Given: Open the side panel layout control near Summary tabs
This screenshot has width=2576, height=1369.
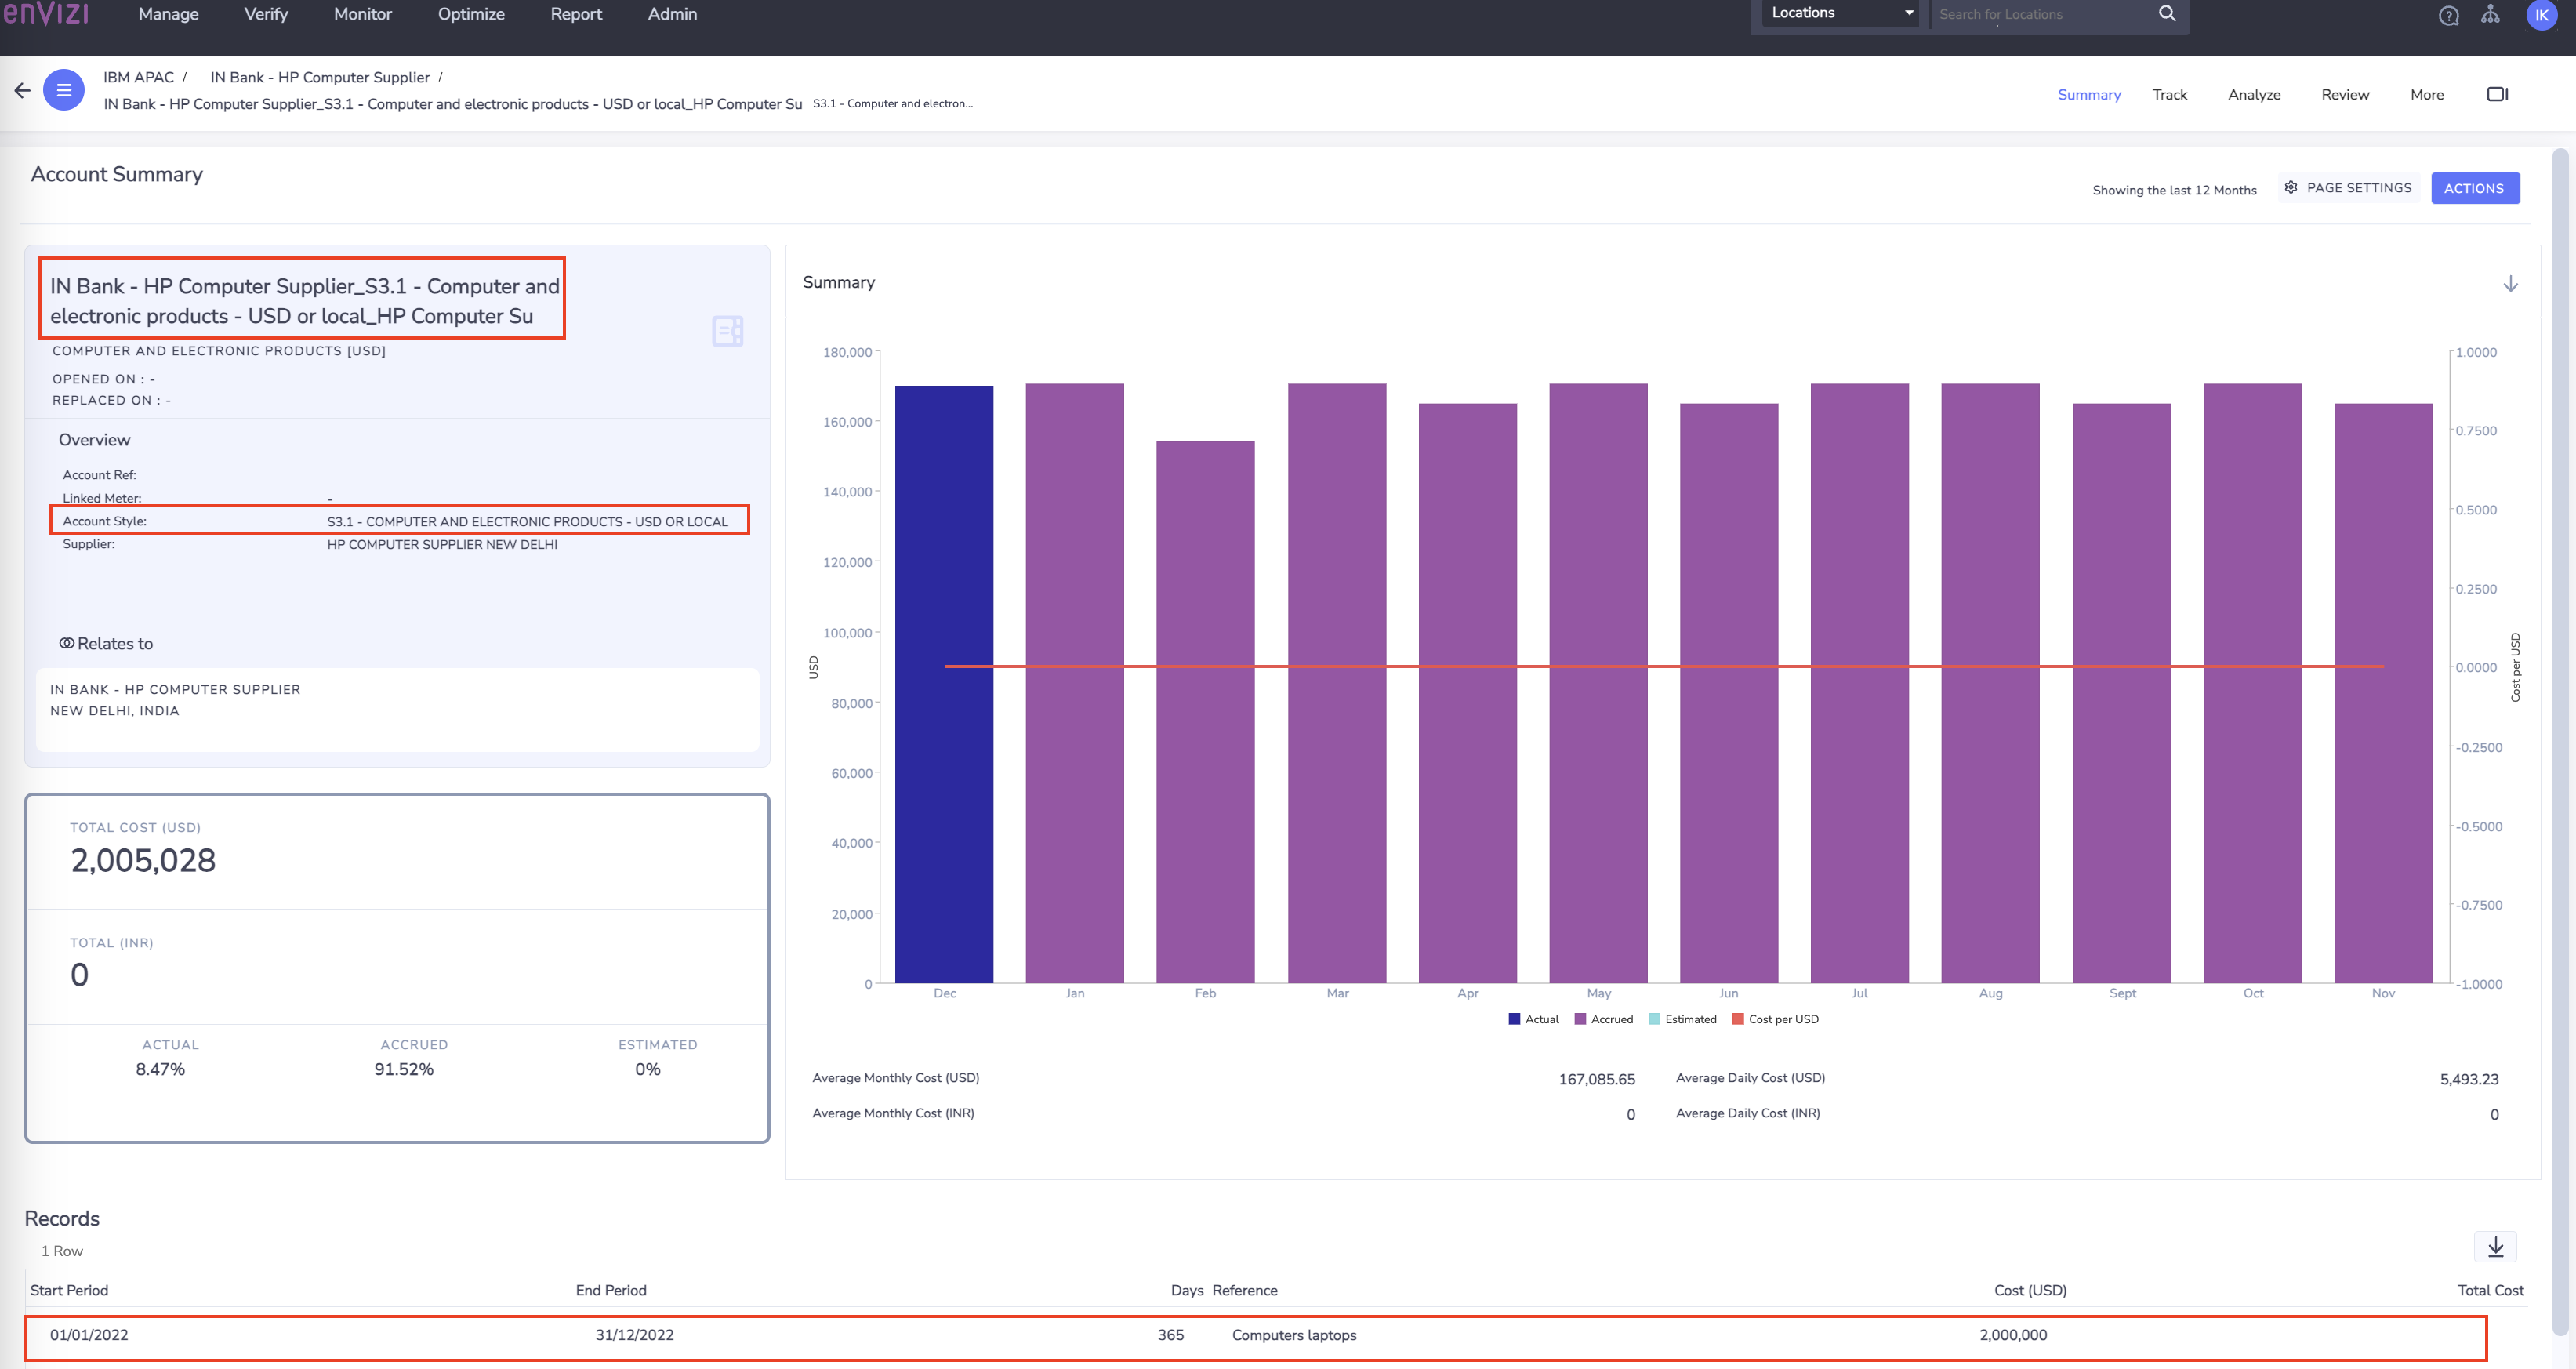Looking at the screenshot, I should (x=2498, y=93).
